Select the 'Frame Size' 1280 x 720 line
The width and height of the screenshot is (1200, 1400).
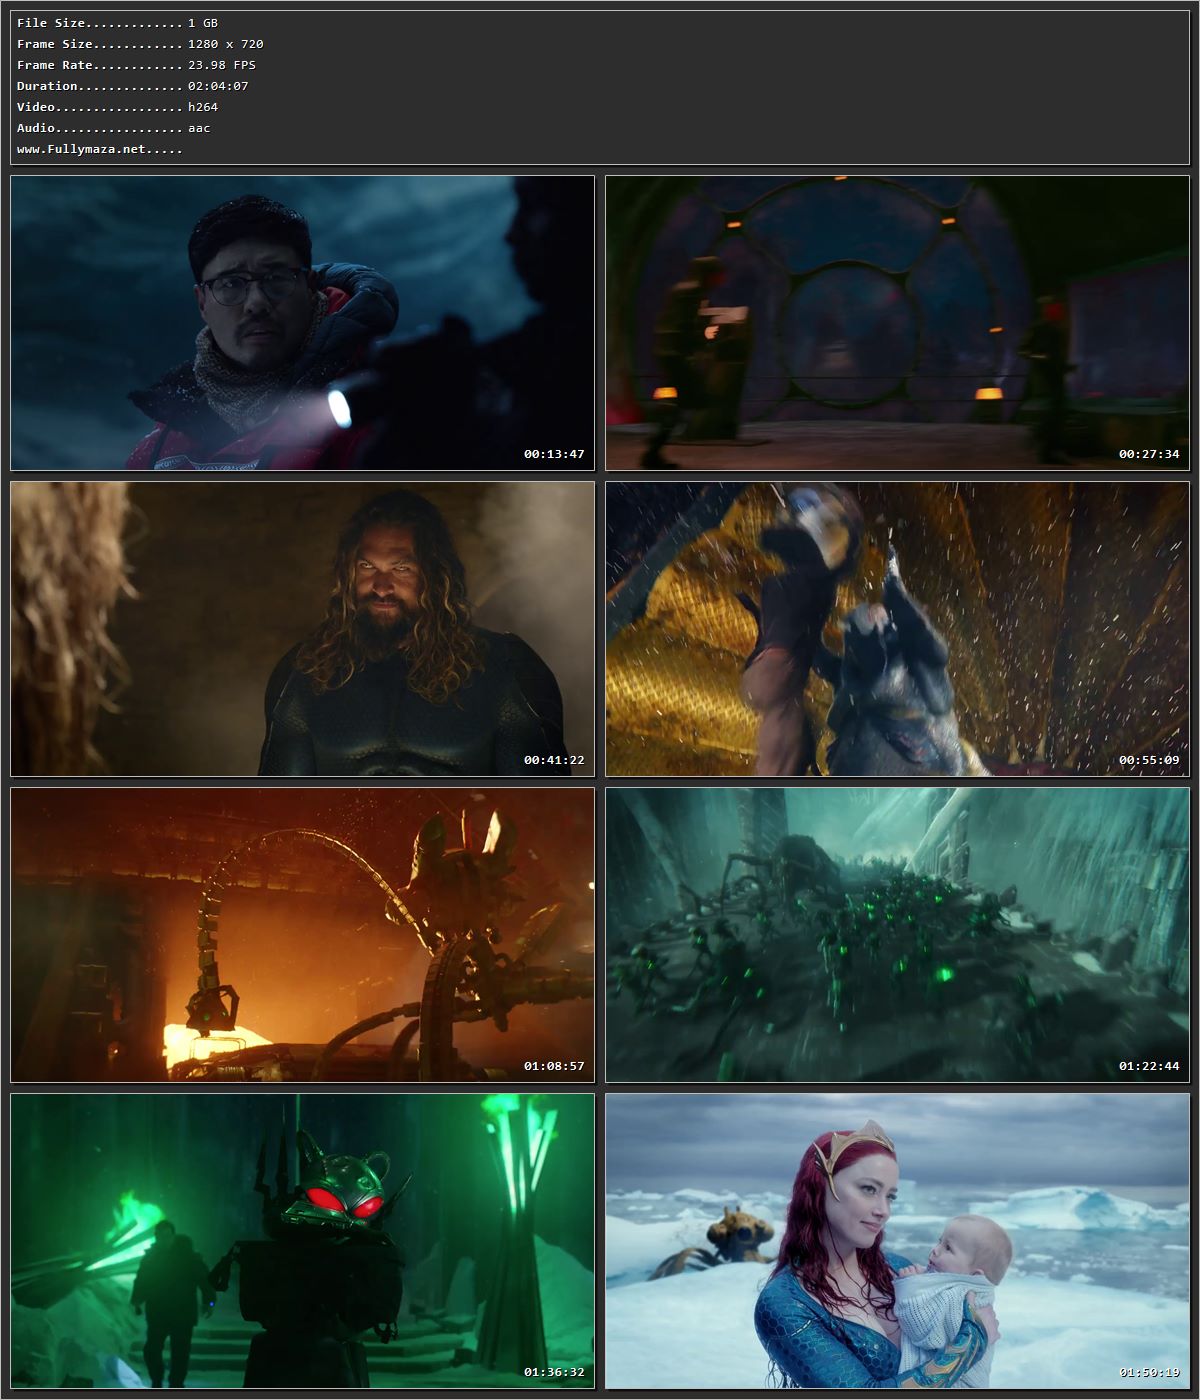pyautogui.click(x=140, y=44)
